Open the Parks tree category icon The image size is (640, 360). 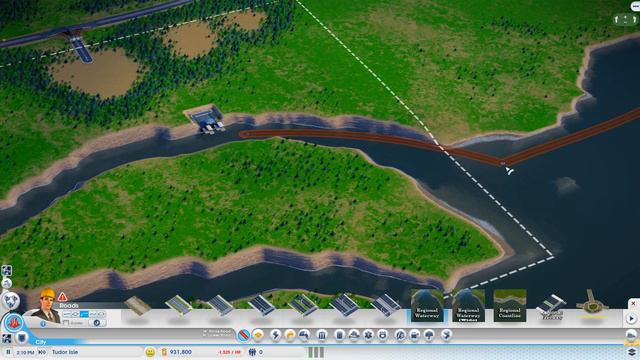coord(429,335)
